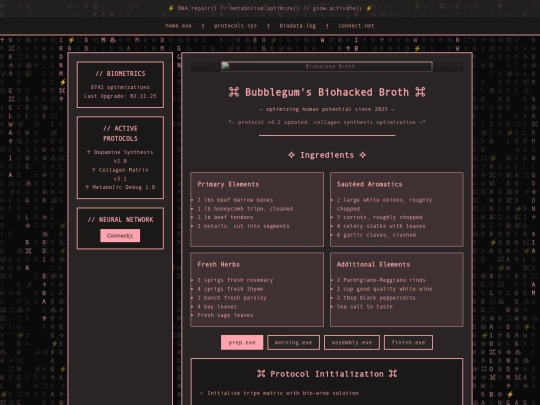
Task: Click 'Fresh sage leaves' item
Action: 225,315
